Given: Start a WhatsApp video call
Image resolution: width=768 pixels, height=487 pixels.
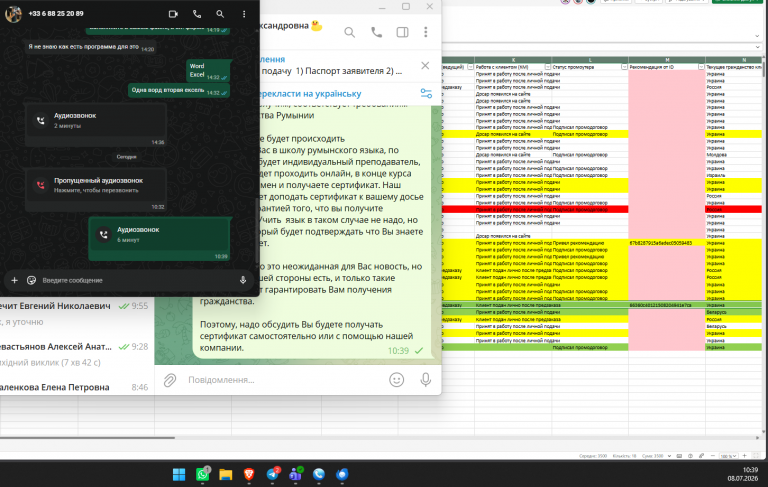Looking at the screenshot, I should tap(173, 14).
